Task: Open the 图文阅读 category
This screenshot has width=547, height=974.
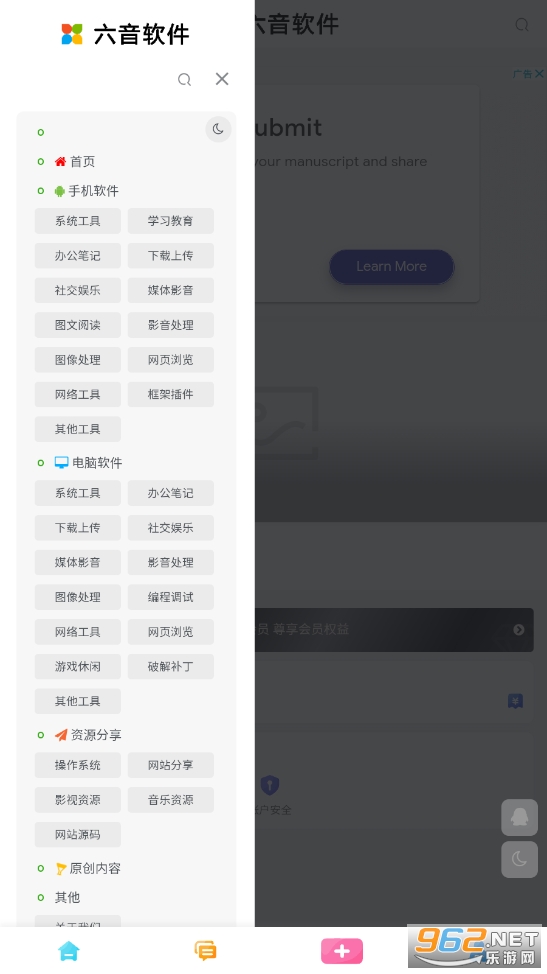Action: pyautogui.click(x=78, y=325)
